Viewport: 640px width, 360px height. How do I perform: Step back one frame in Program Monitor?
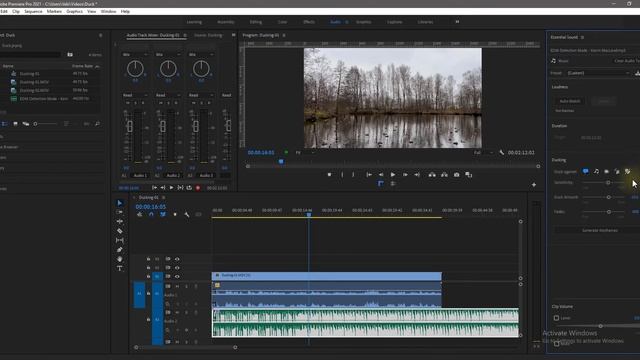click(381, 175)
